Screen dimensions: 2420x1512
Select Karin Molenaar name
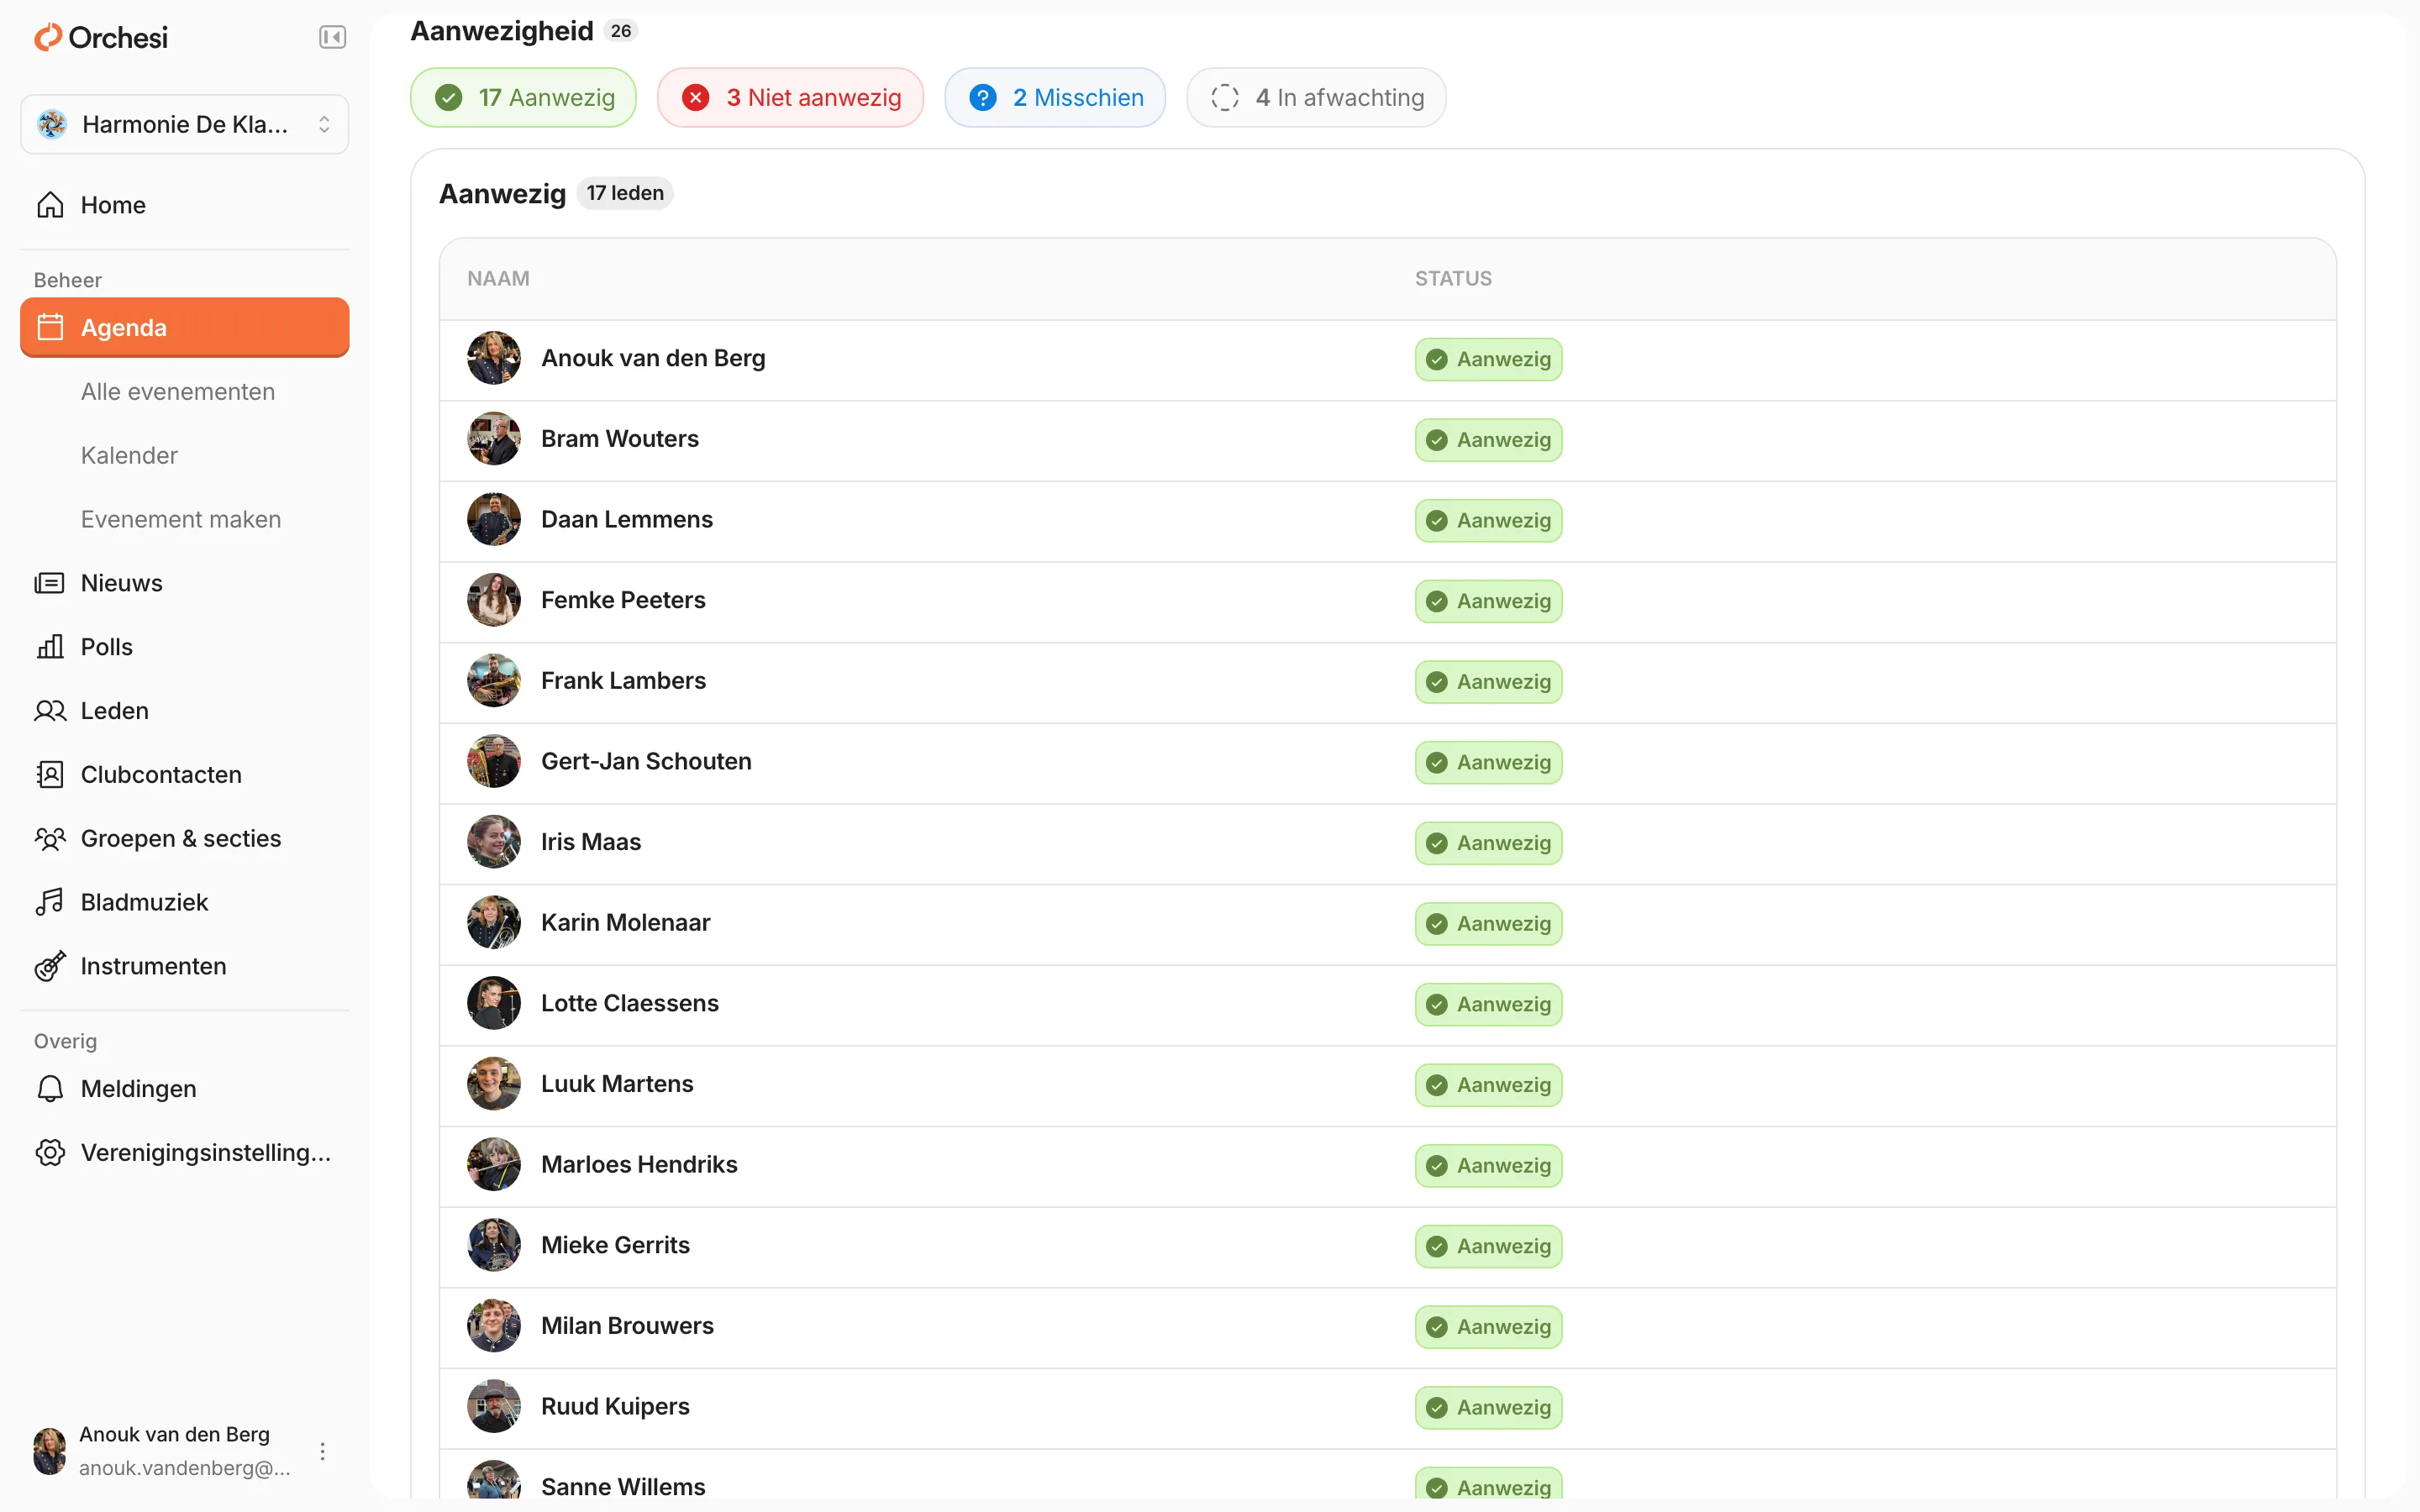pos(626,922)
